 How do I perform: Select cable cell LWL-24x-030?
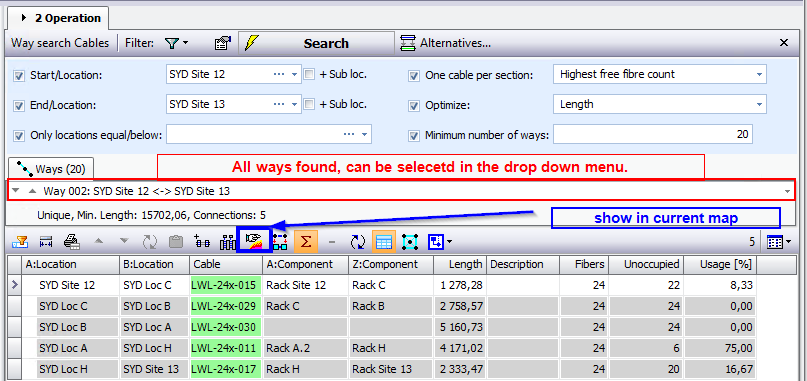coord(225,327)
